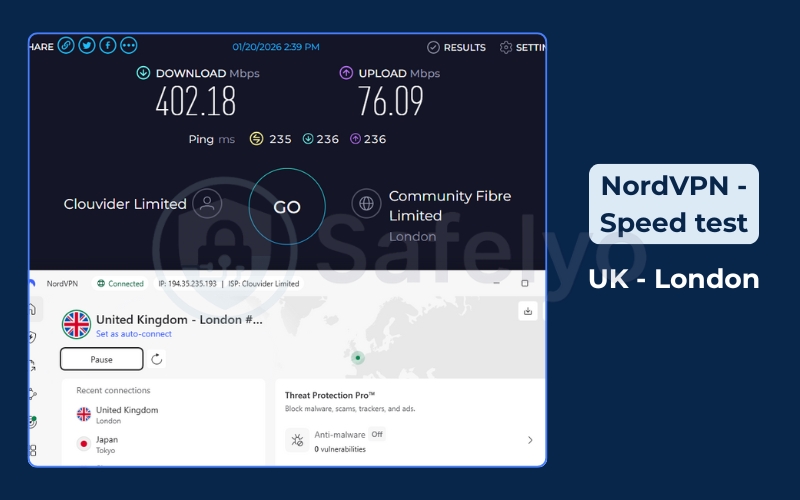Open more share options ellipsis icon
Screen dimensions: 800x500
[129, 45]
